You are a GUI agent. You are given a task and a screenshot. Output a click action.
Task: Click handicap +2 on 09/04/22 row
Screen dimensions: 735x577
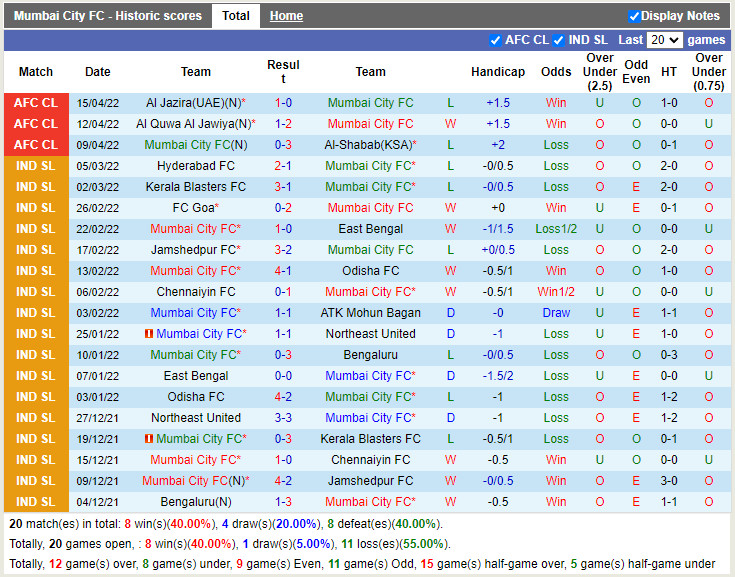pos(498,145)
